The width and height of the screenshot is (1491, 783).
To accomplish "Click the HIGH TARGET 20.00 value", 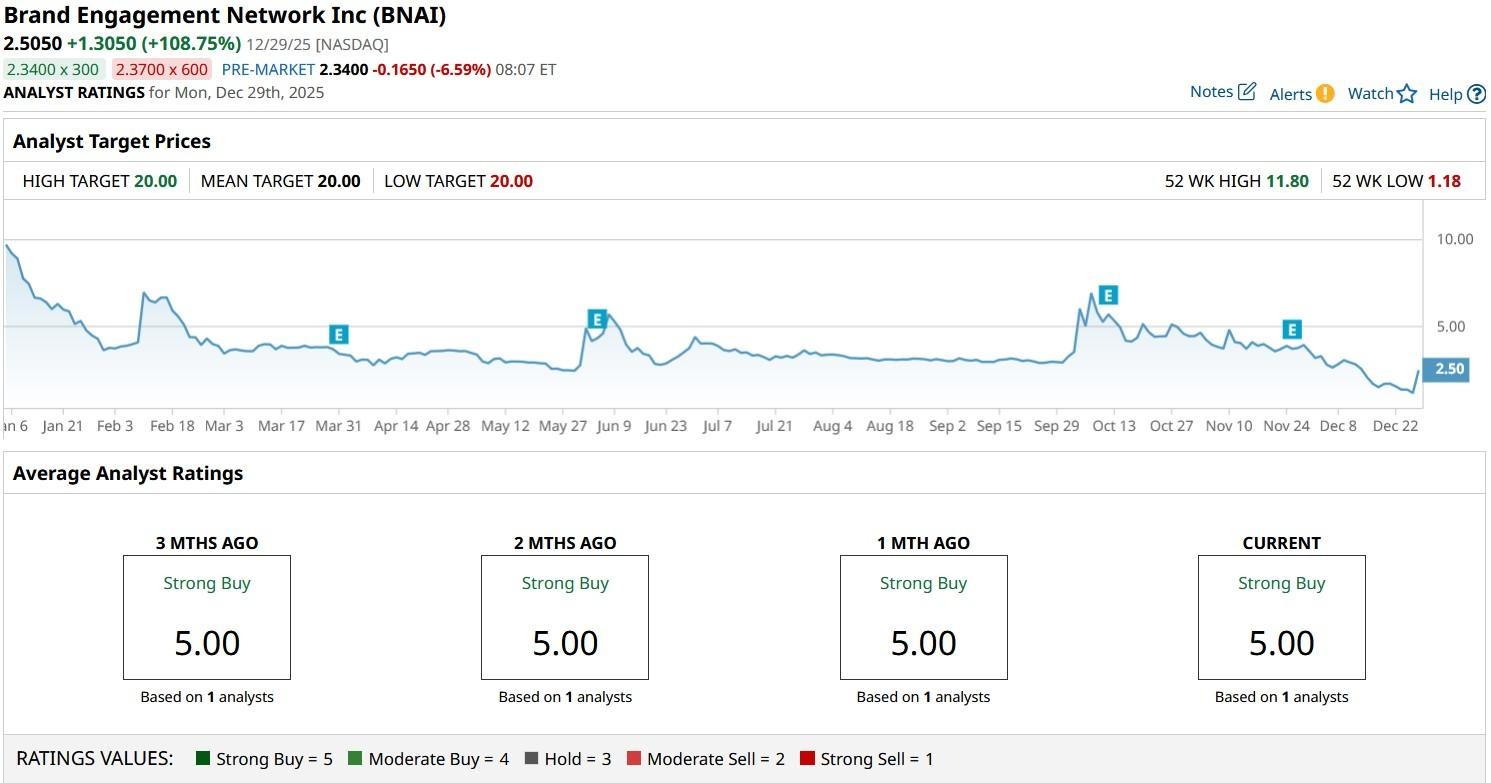I will 155,181.
